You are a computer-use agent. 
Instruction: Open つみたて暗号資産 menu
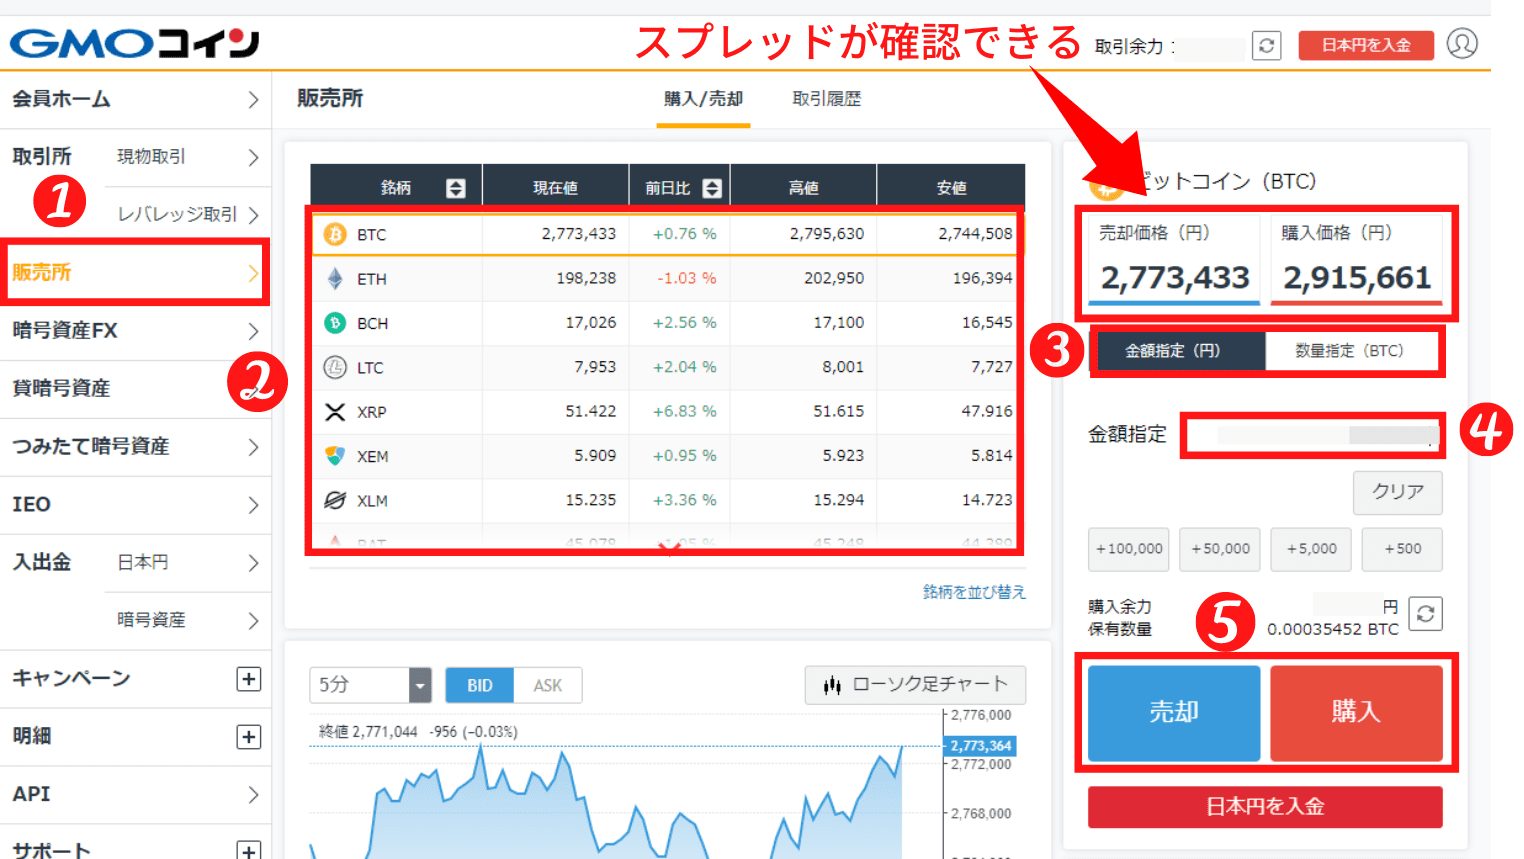pyautogui.click(x=135, y=446)
